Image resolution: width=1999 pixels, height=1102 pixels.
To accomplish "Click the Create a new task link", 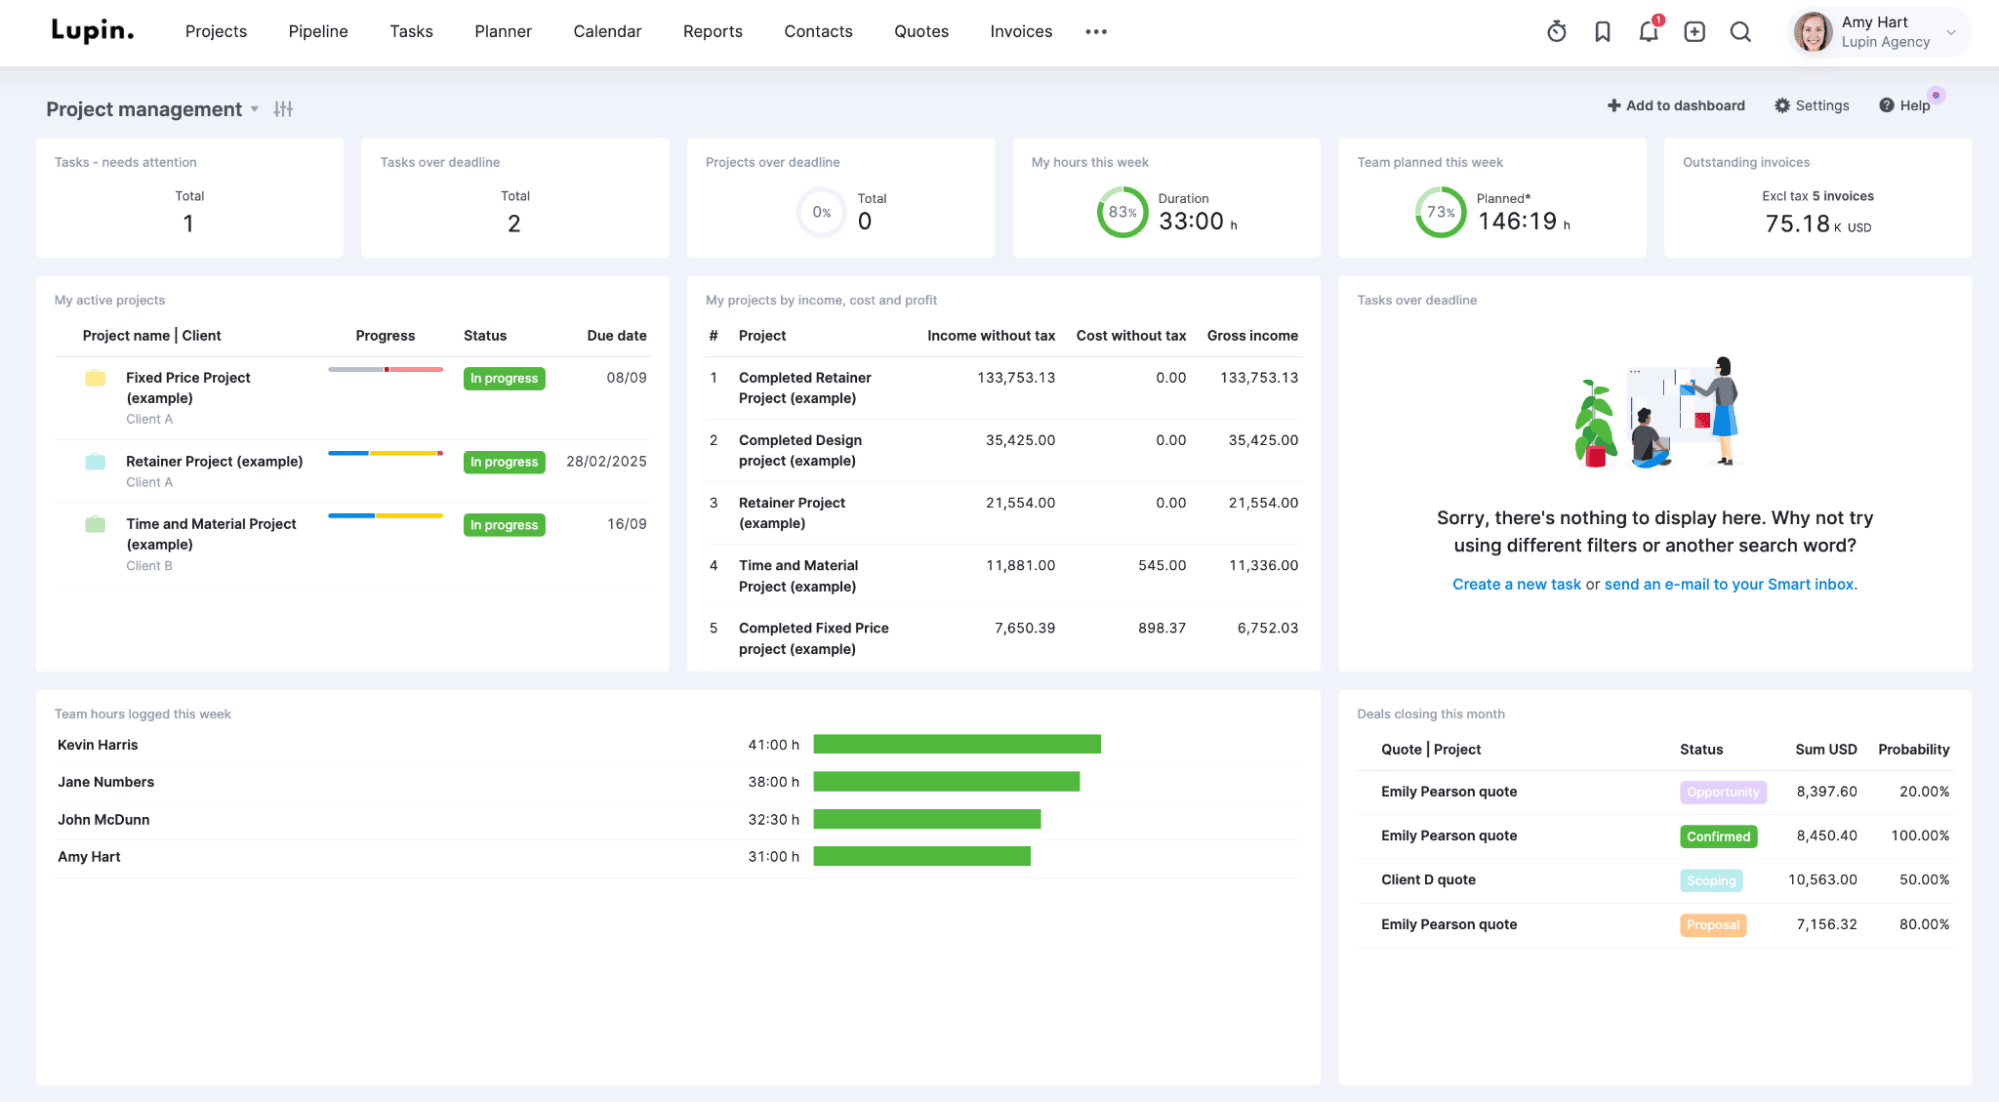I will click(x=1516, y=584).
